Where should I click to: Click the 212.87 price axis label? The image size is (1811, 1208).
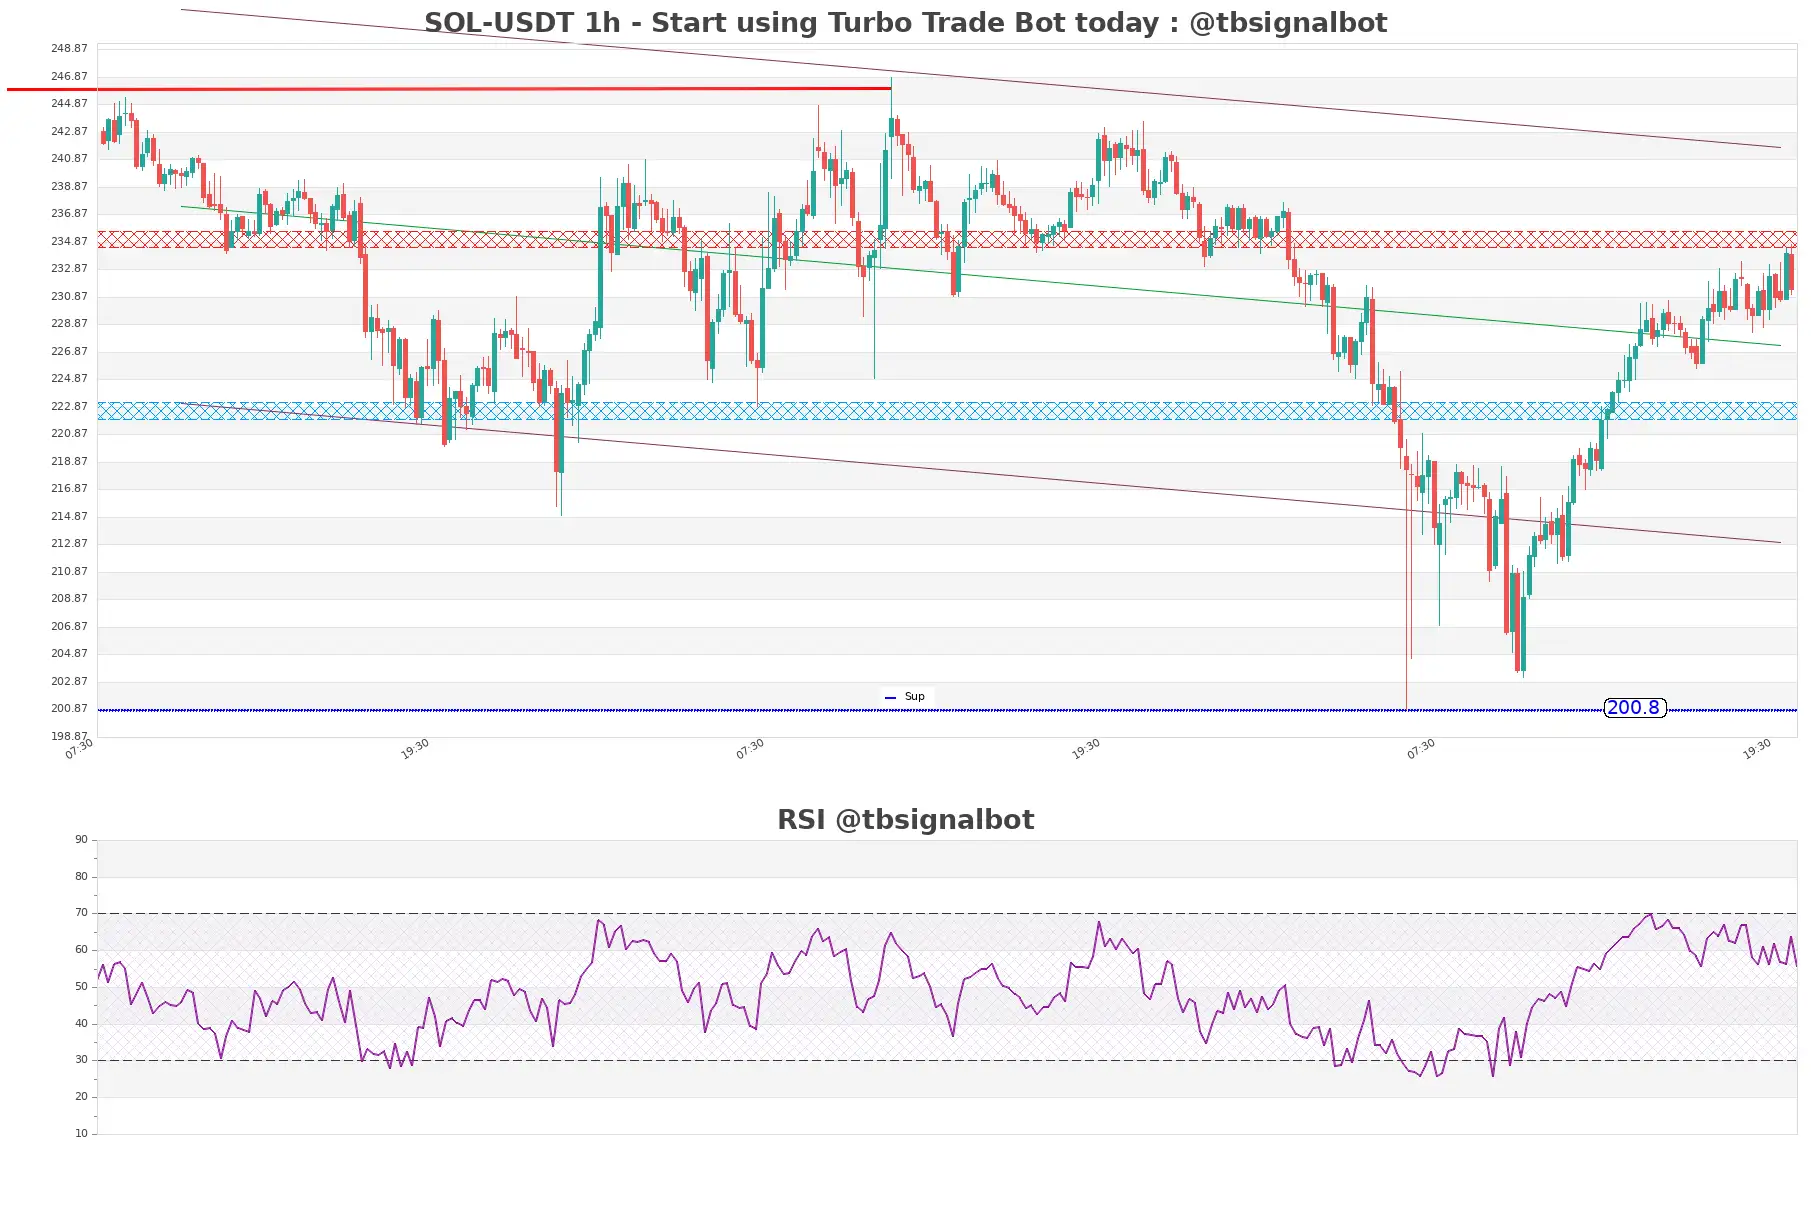click(69, 543)
